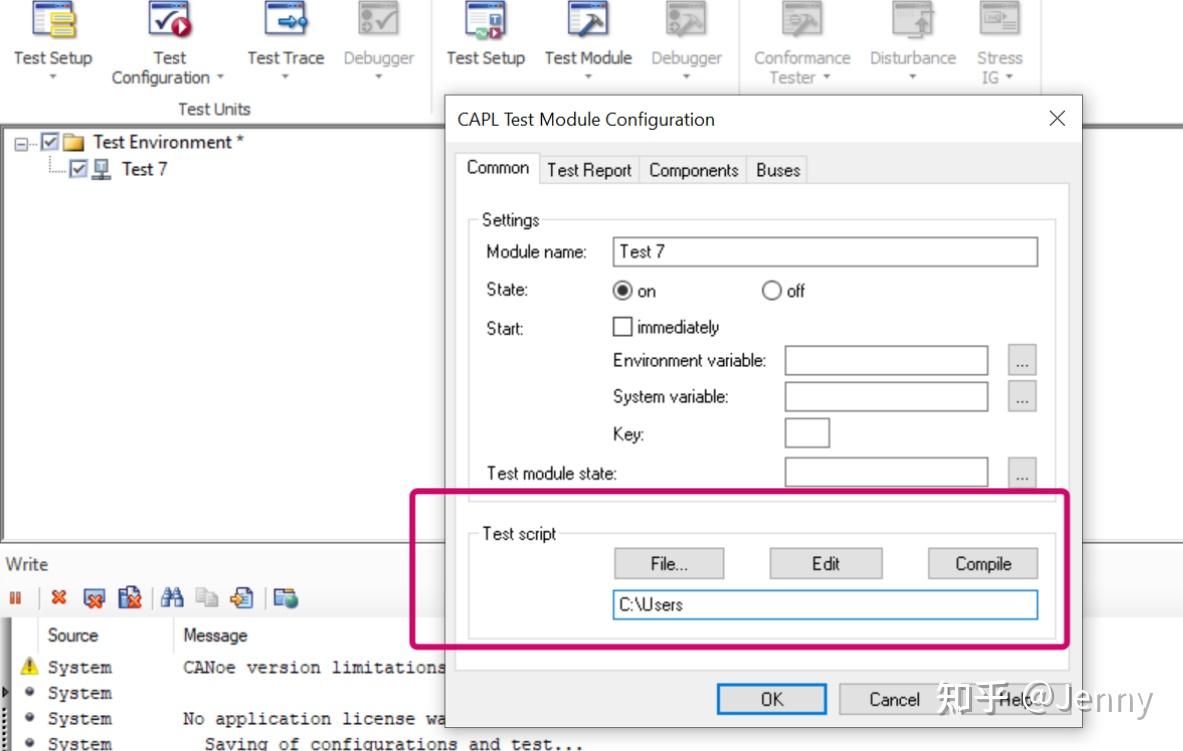1183x751 pixels.
Task: Open the Components tab
Action: pyautogui.click(x=693, y=170)
